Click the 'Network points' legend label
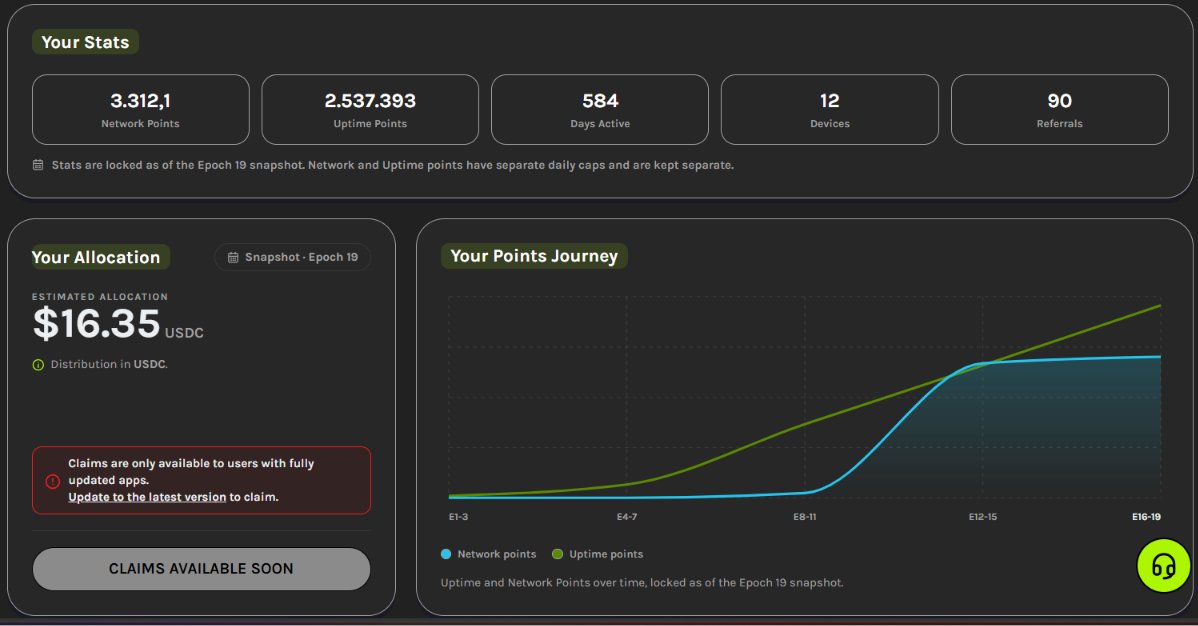1198x626 pixels. point(497,554)
